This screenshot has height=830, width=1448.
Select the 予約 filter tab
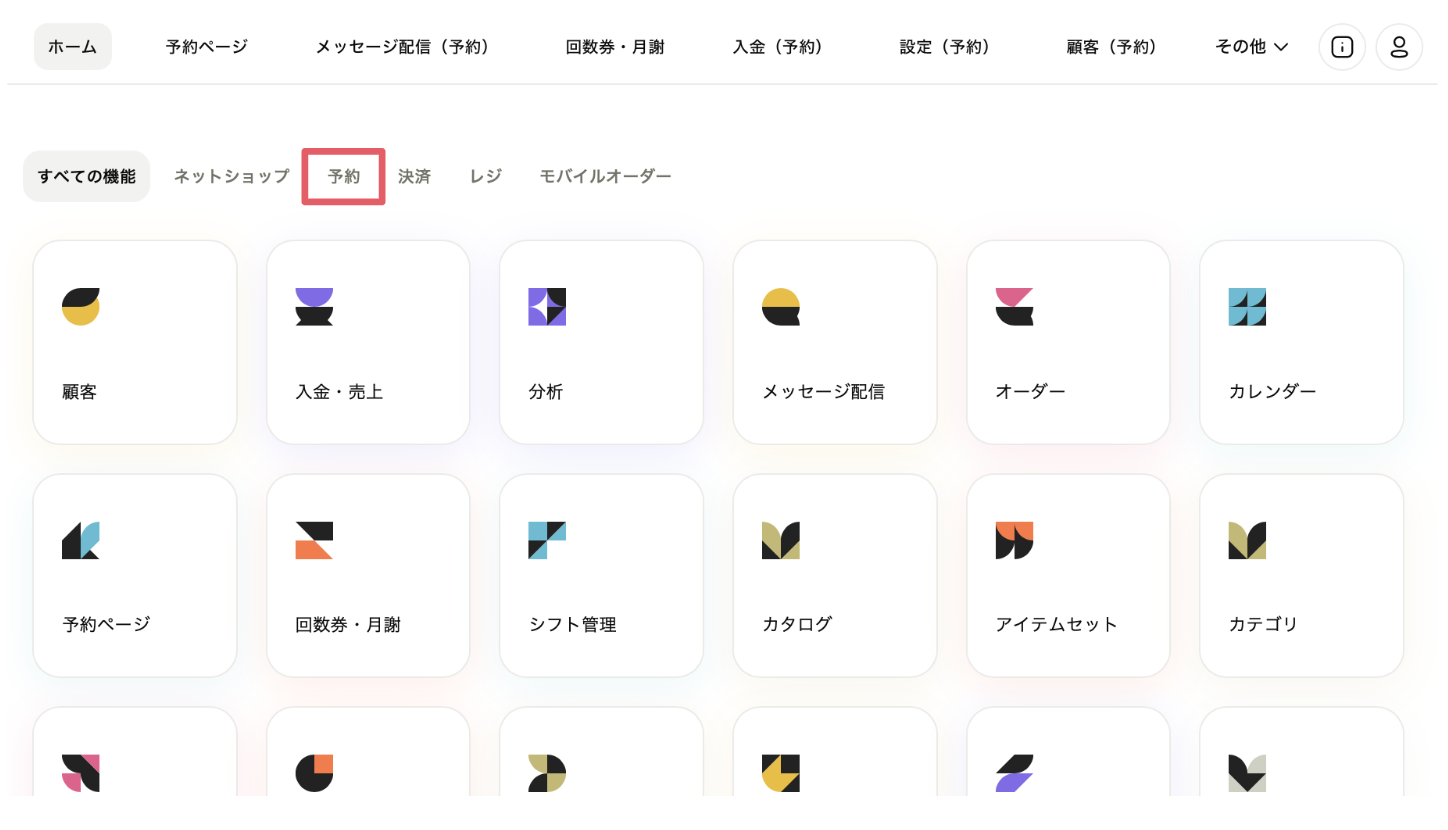[x=344, y=177]
